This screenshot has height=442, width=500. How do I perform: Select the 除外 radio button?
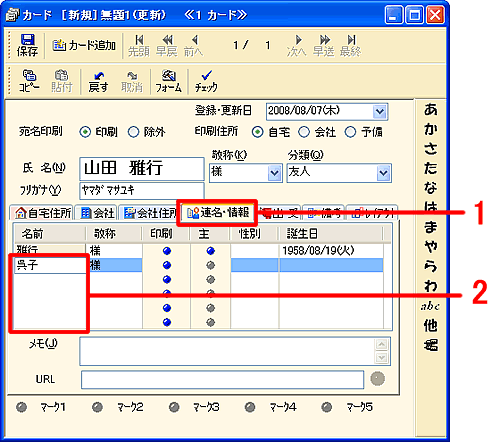click(x=134, y=132)
